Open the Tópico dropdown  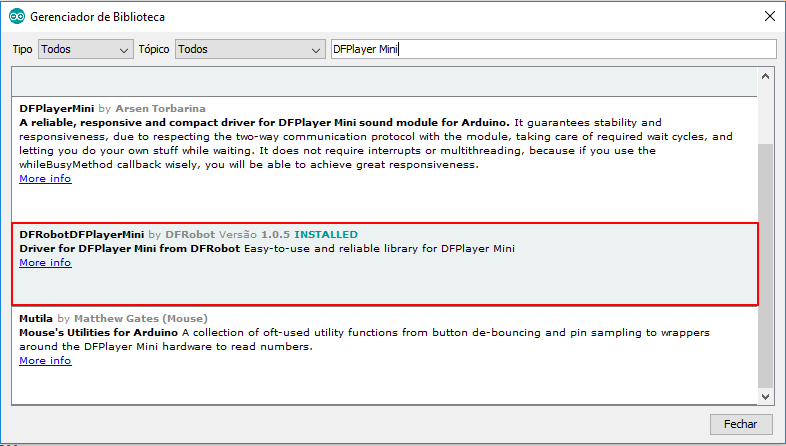pos(250,49)
